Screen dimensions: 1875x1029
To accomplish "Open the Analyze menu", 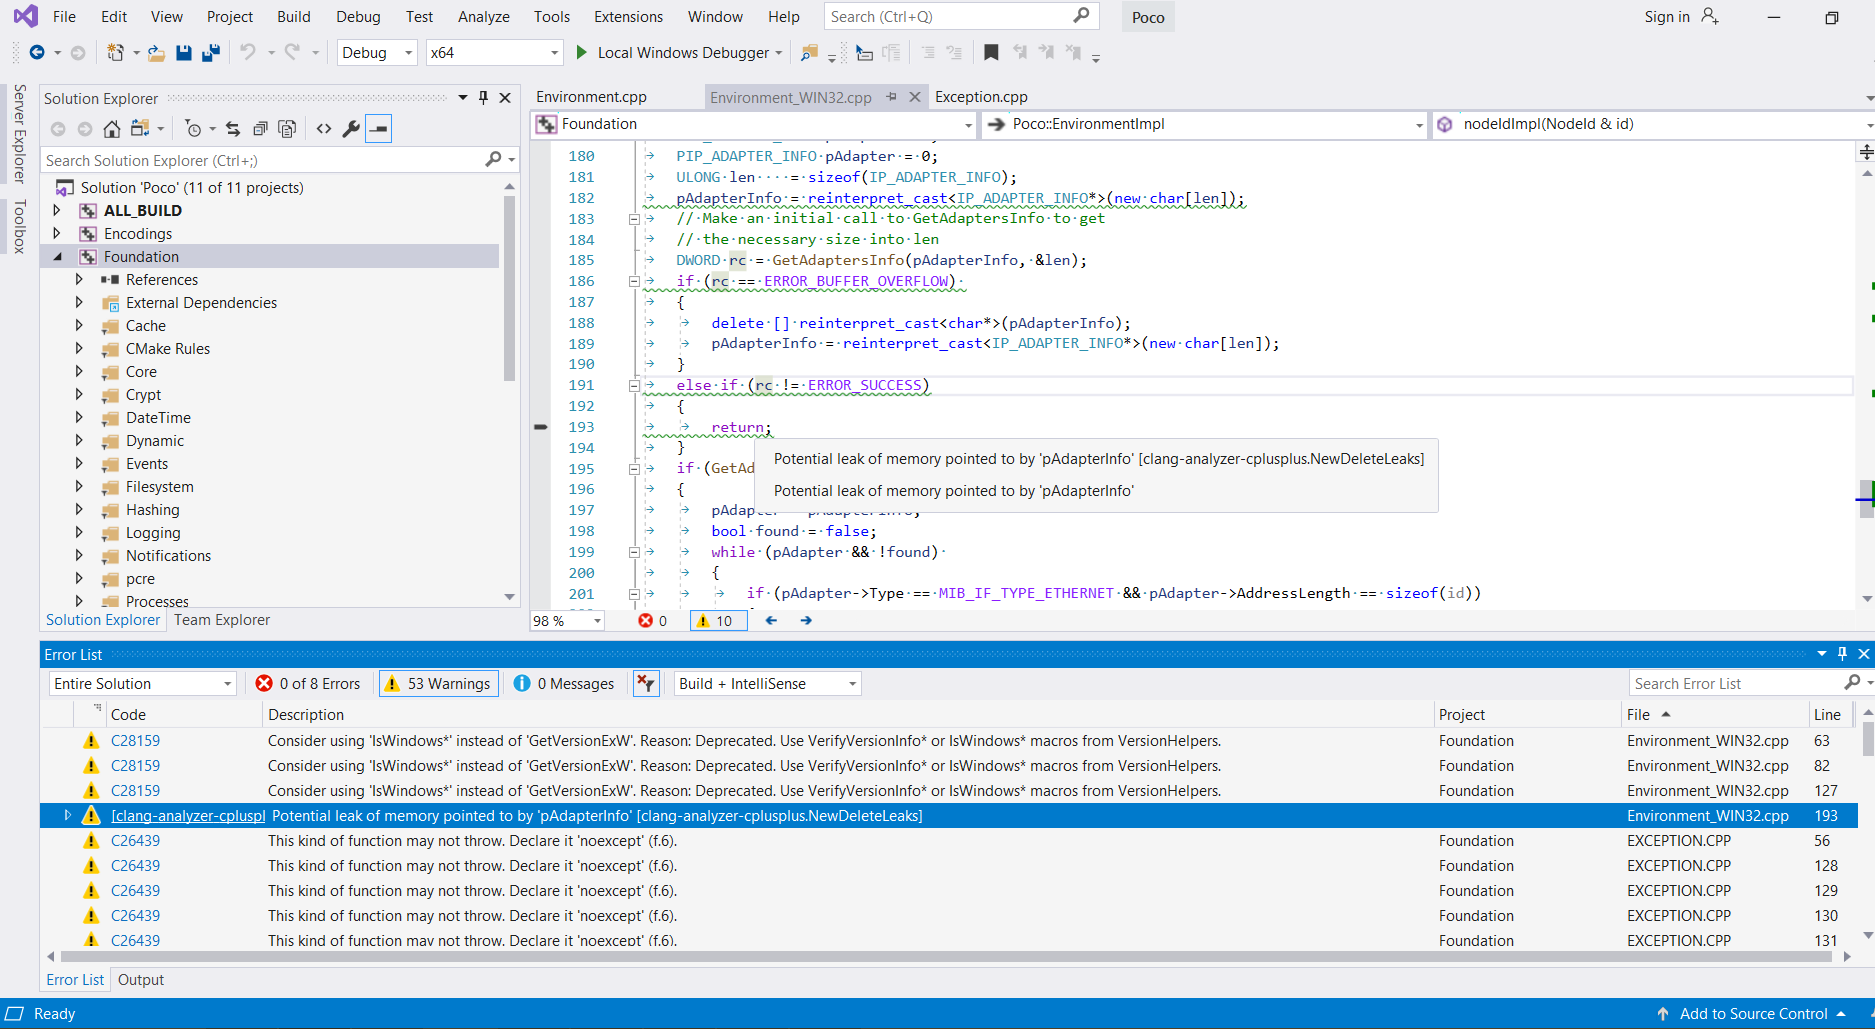I will [x=484, y=16].
